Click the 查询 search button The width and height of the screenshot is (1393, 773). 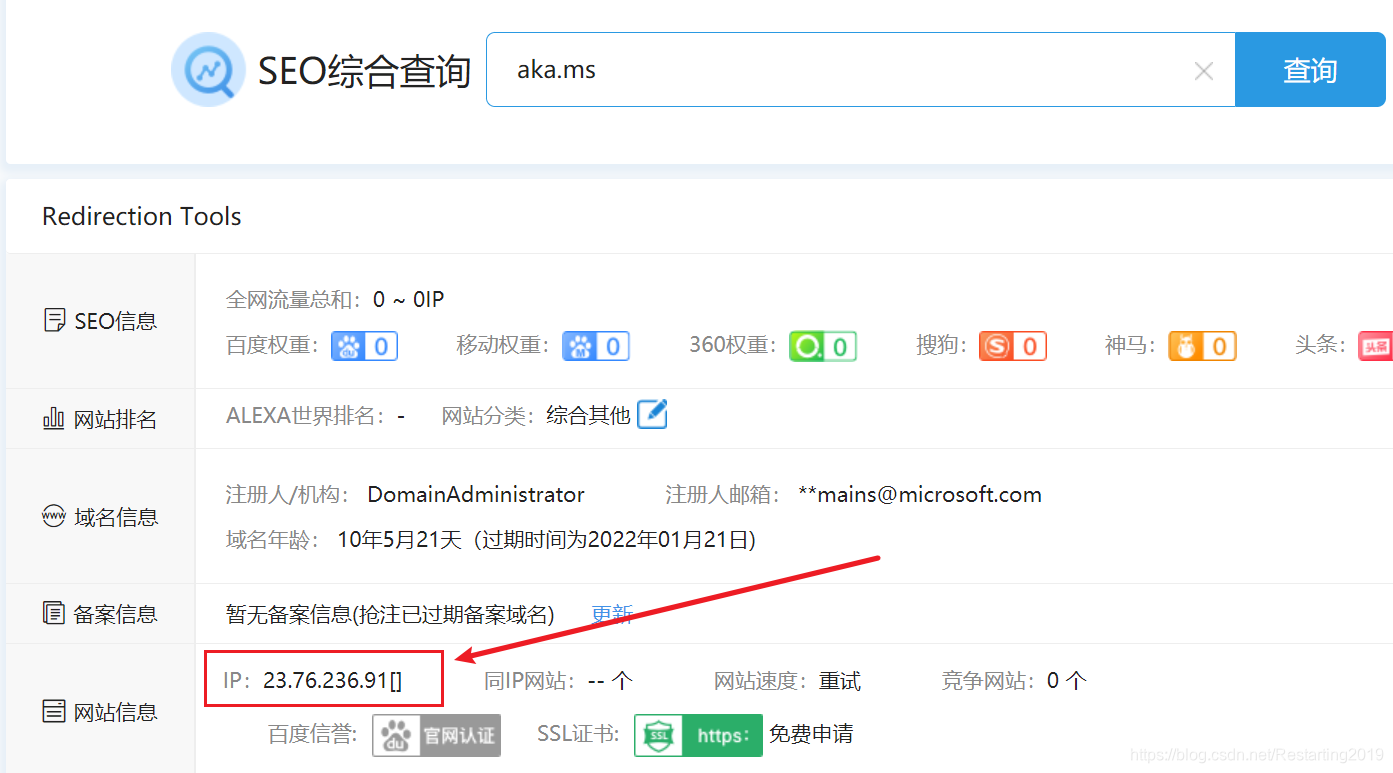(x=1310, y=69)
